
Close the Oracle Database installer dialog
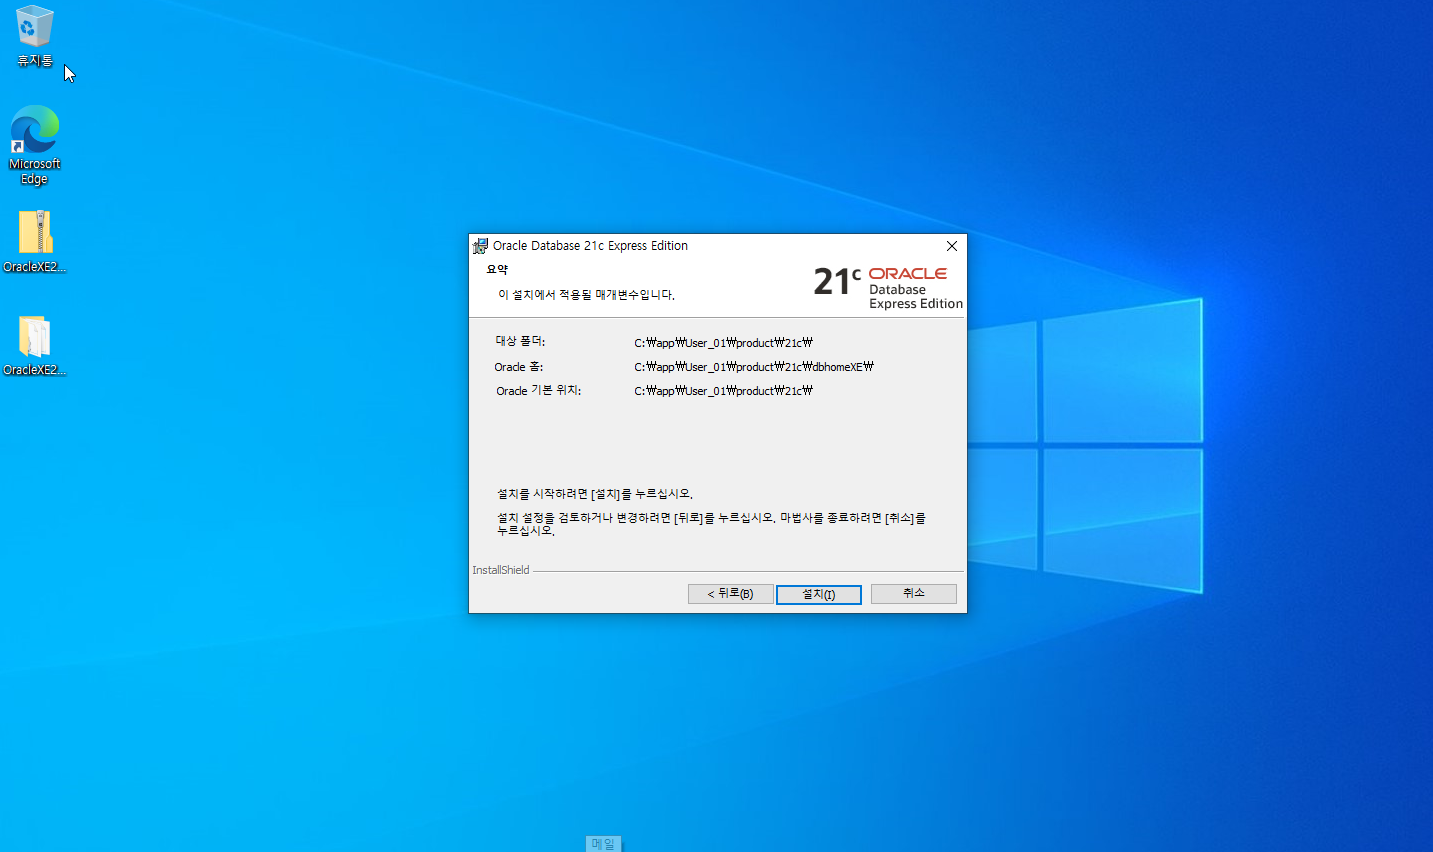[952, 246]
